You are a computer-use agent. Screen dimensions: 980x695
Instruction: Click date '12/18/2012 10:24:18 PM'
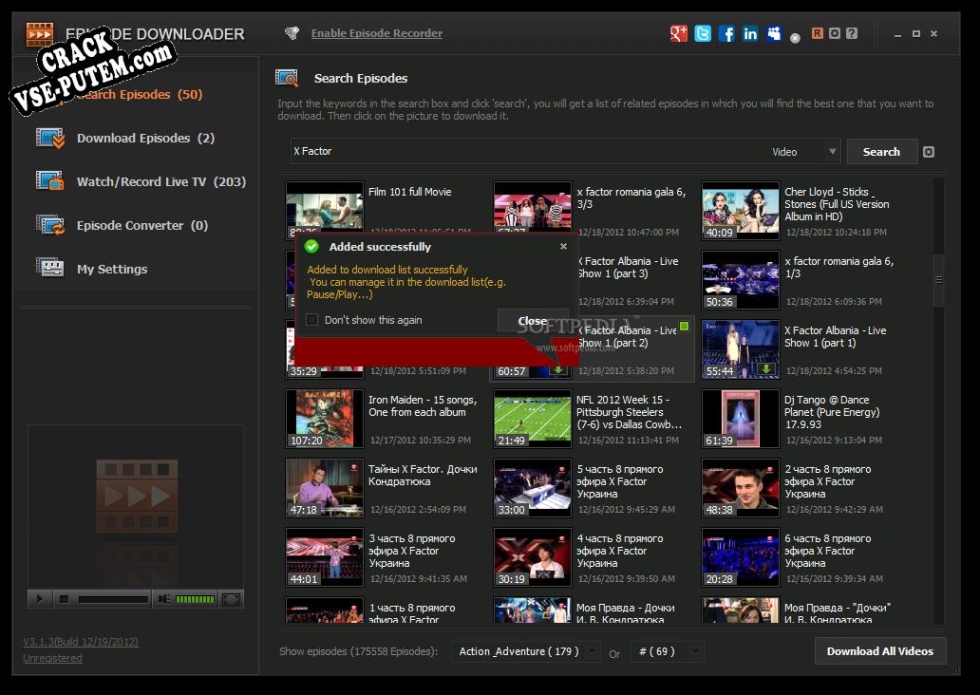pos(836,232)
